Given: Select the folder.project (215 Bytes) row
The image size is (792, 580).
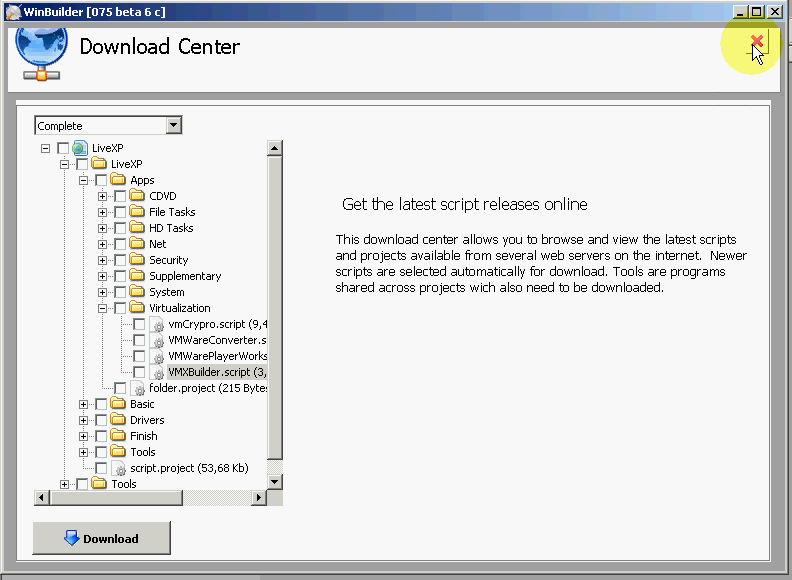Looking at the screenshot, I should point(208,388).
